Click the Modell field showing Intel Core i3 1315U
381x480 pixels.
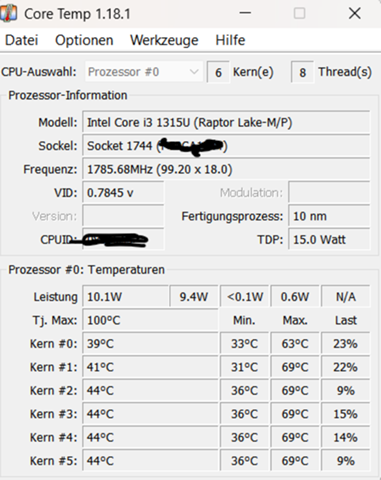226,123
